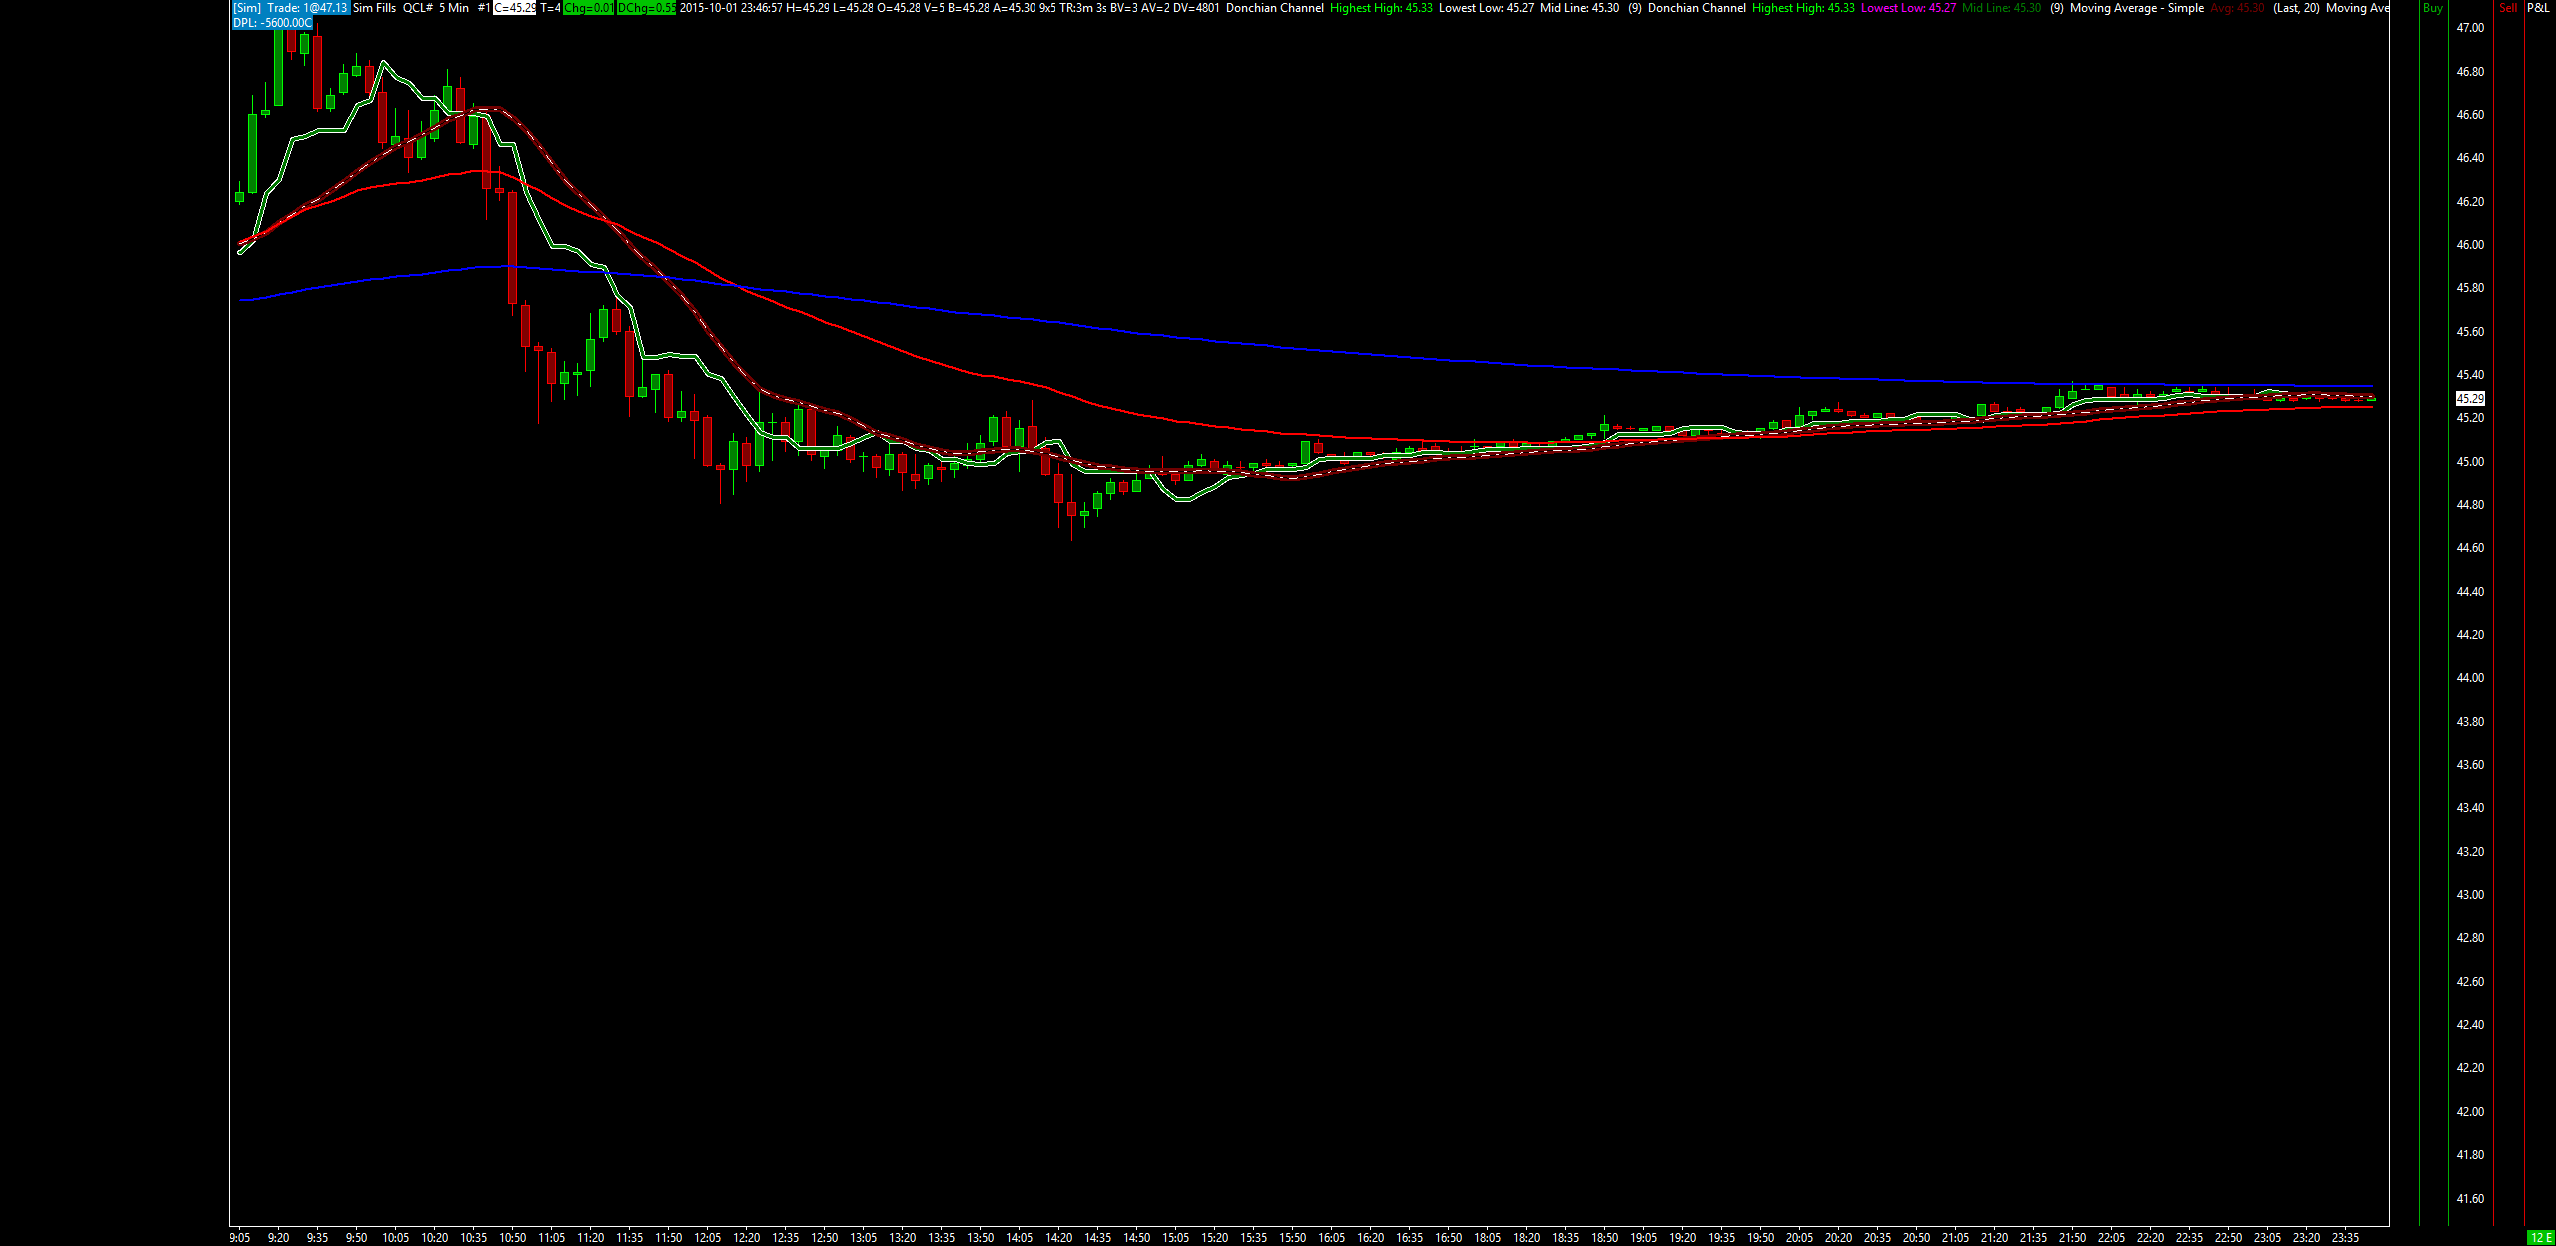Click the 45.29 current price marker
The image size is (2556, 1246).
(2470, 398)
